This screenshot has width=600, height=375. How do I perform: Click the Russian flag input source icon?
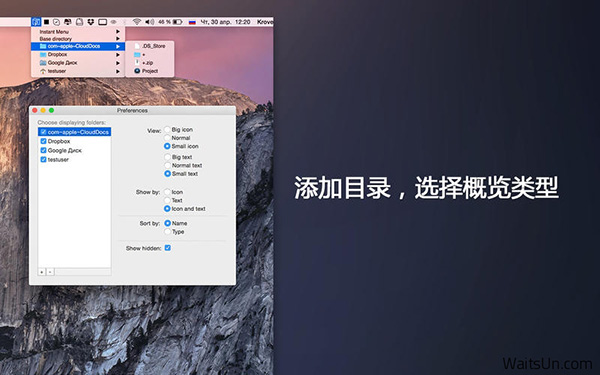click(192, 22)
